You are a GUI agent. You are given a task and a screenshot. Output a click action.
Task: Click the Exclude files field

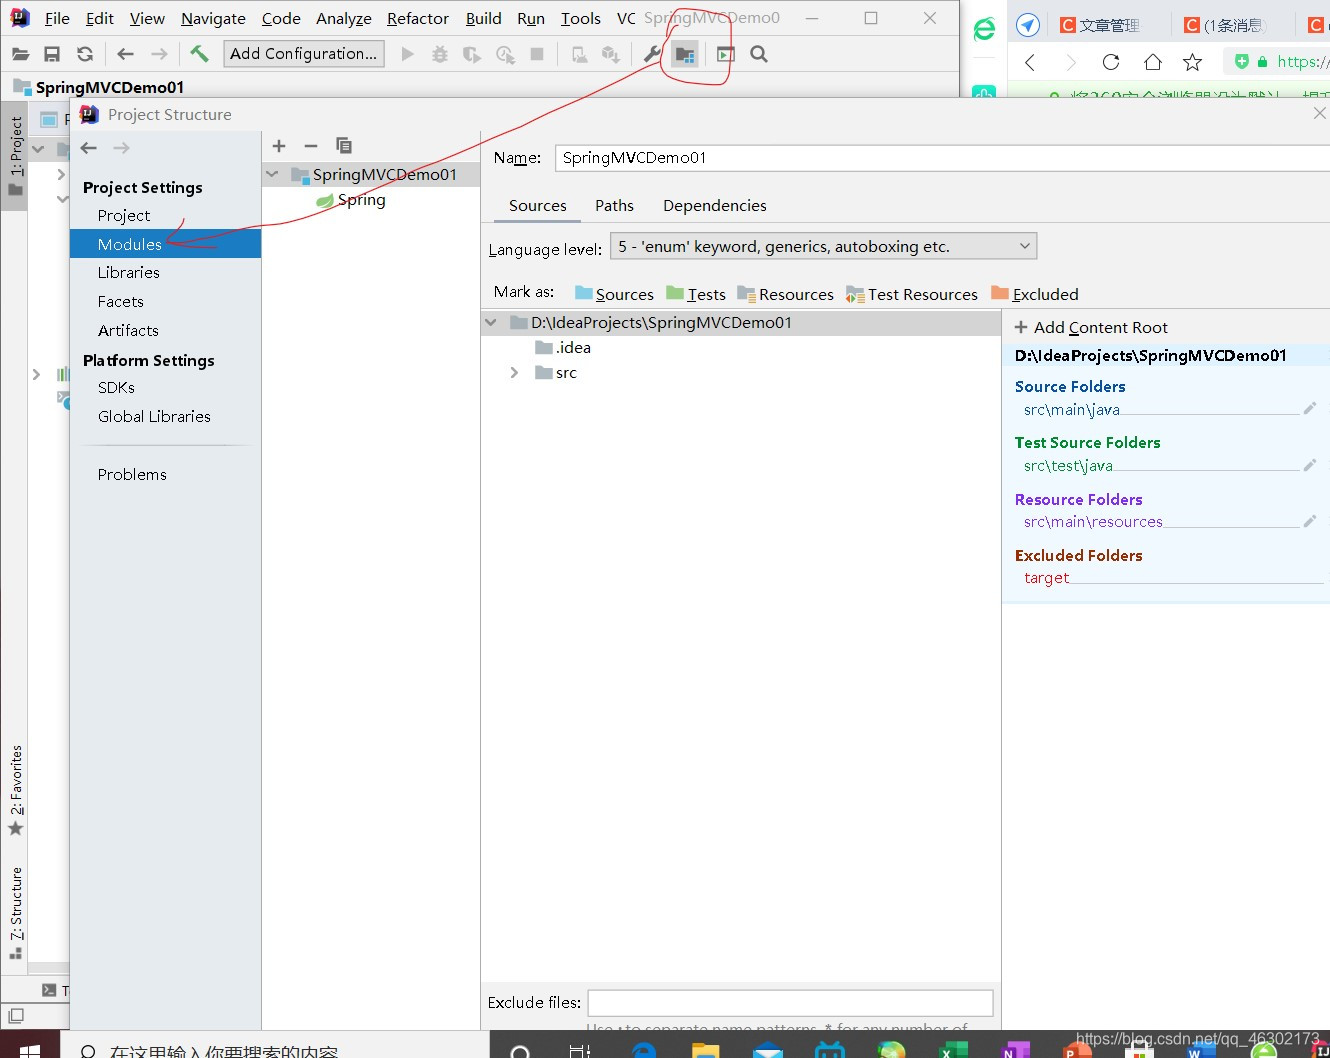790,1003
